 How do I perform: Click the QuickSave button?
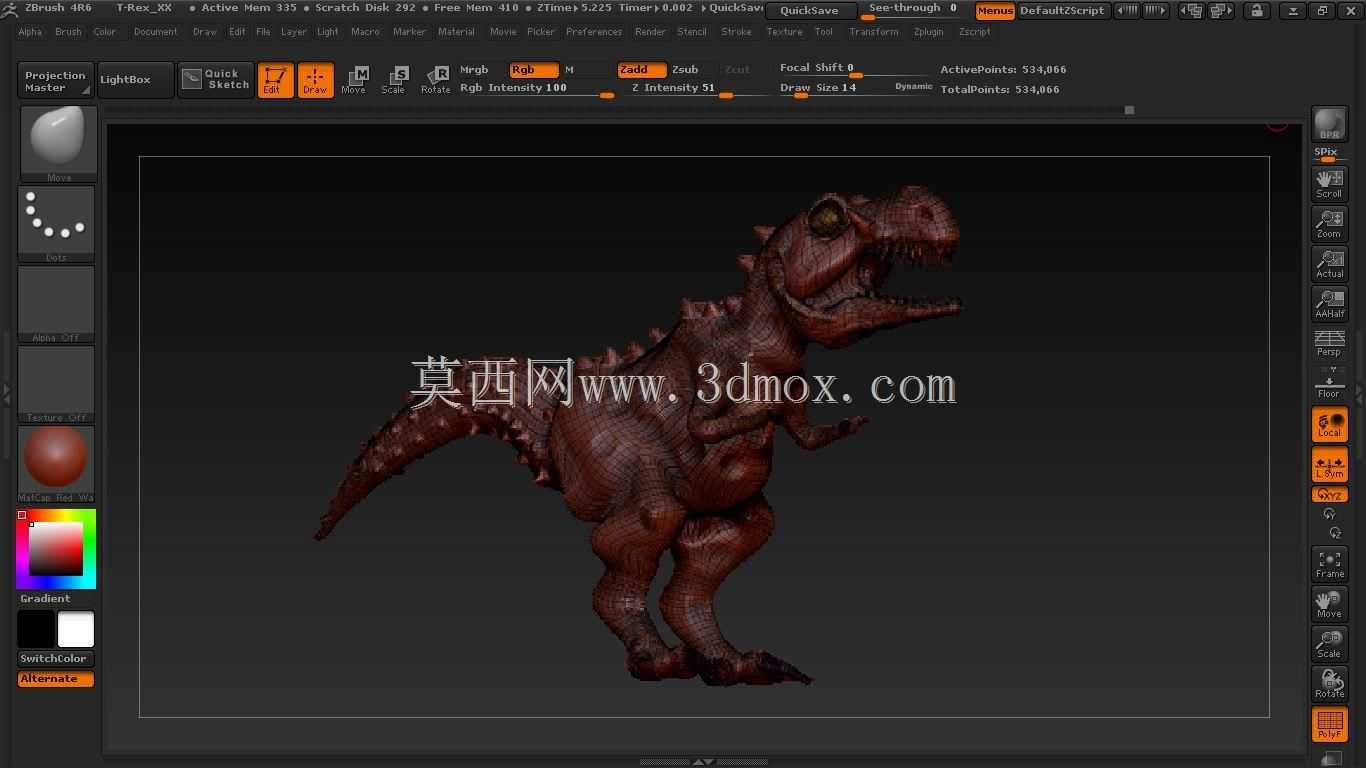(x=811, y=10)
